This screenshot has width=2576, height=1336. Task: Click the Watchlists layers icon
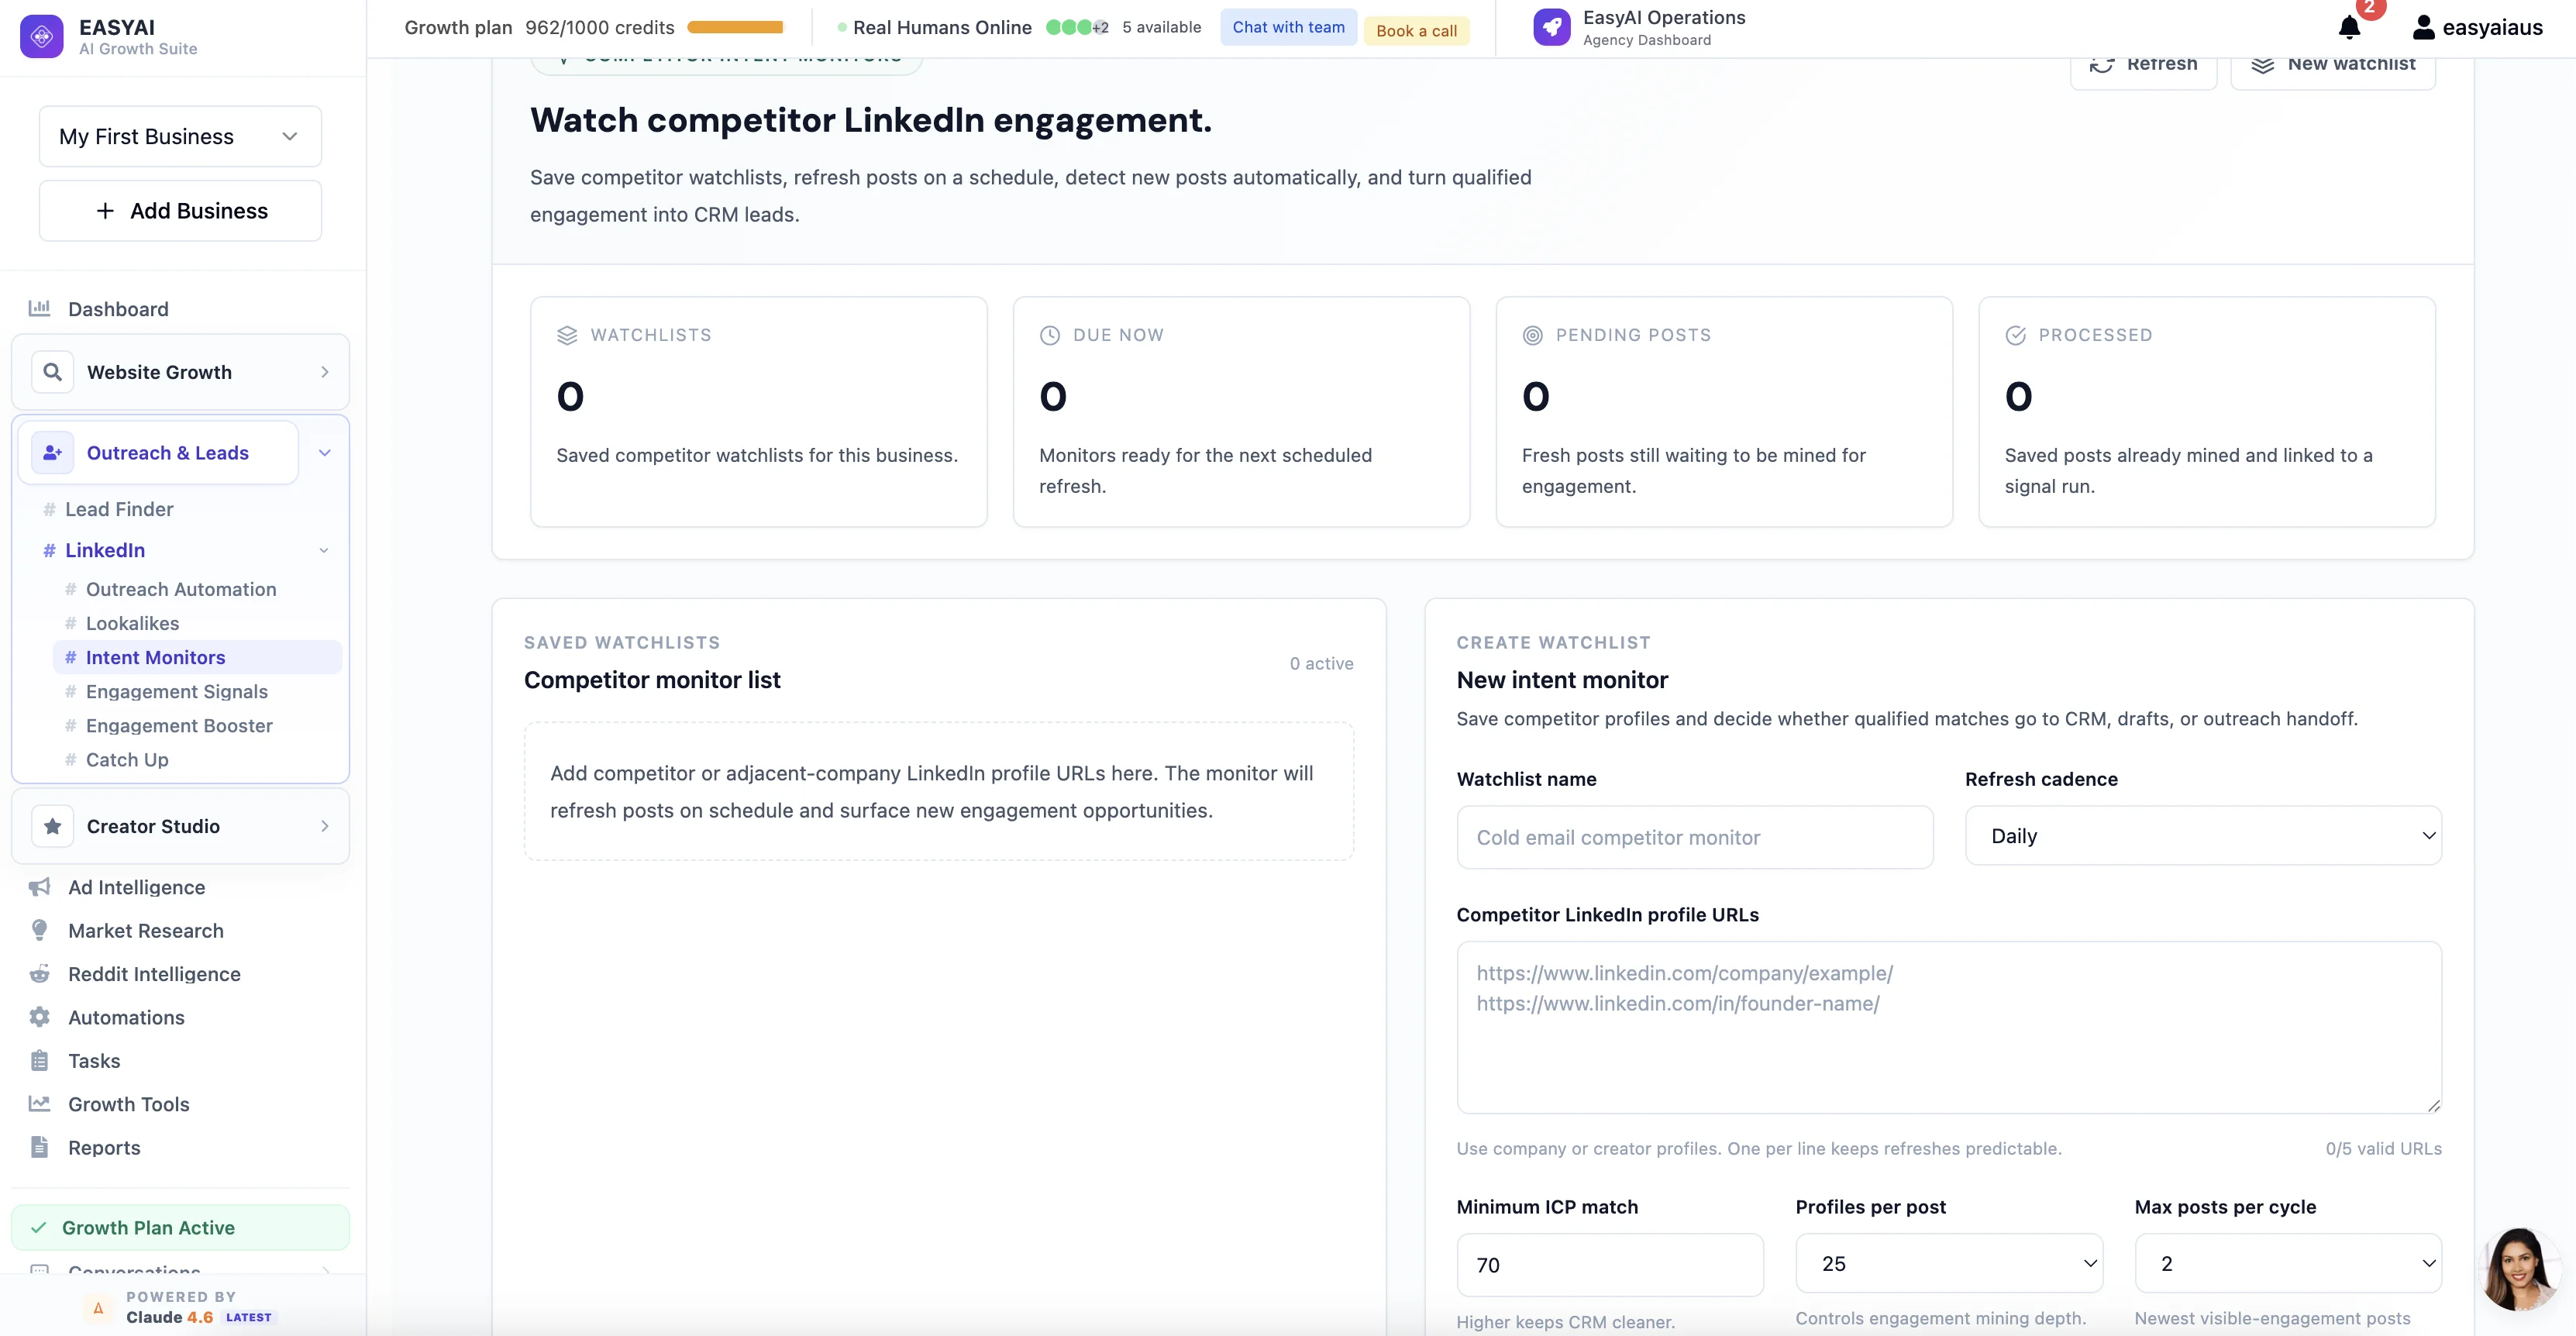coord(567,335)
